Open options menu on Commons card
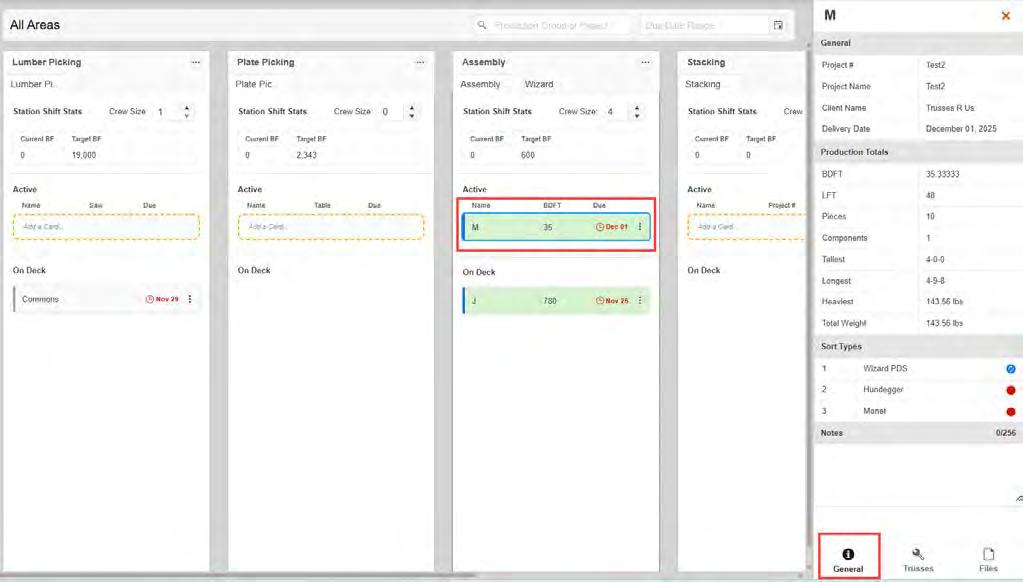The width and height of the screenshot is (1023, 582). coord(190,299)
